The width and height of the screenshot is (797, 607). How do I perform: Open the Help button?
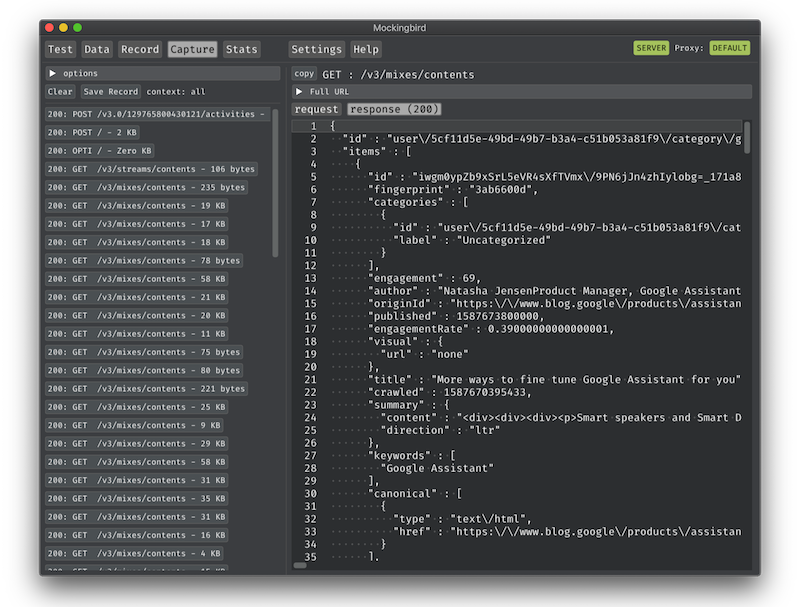[x=366, y=49]
